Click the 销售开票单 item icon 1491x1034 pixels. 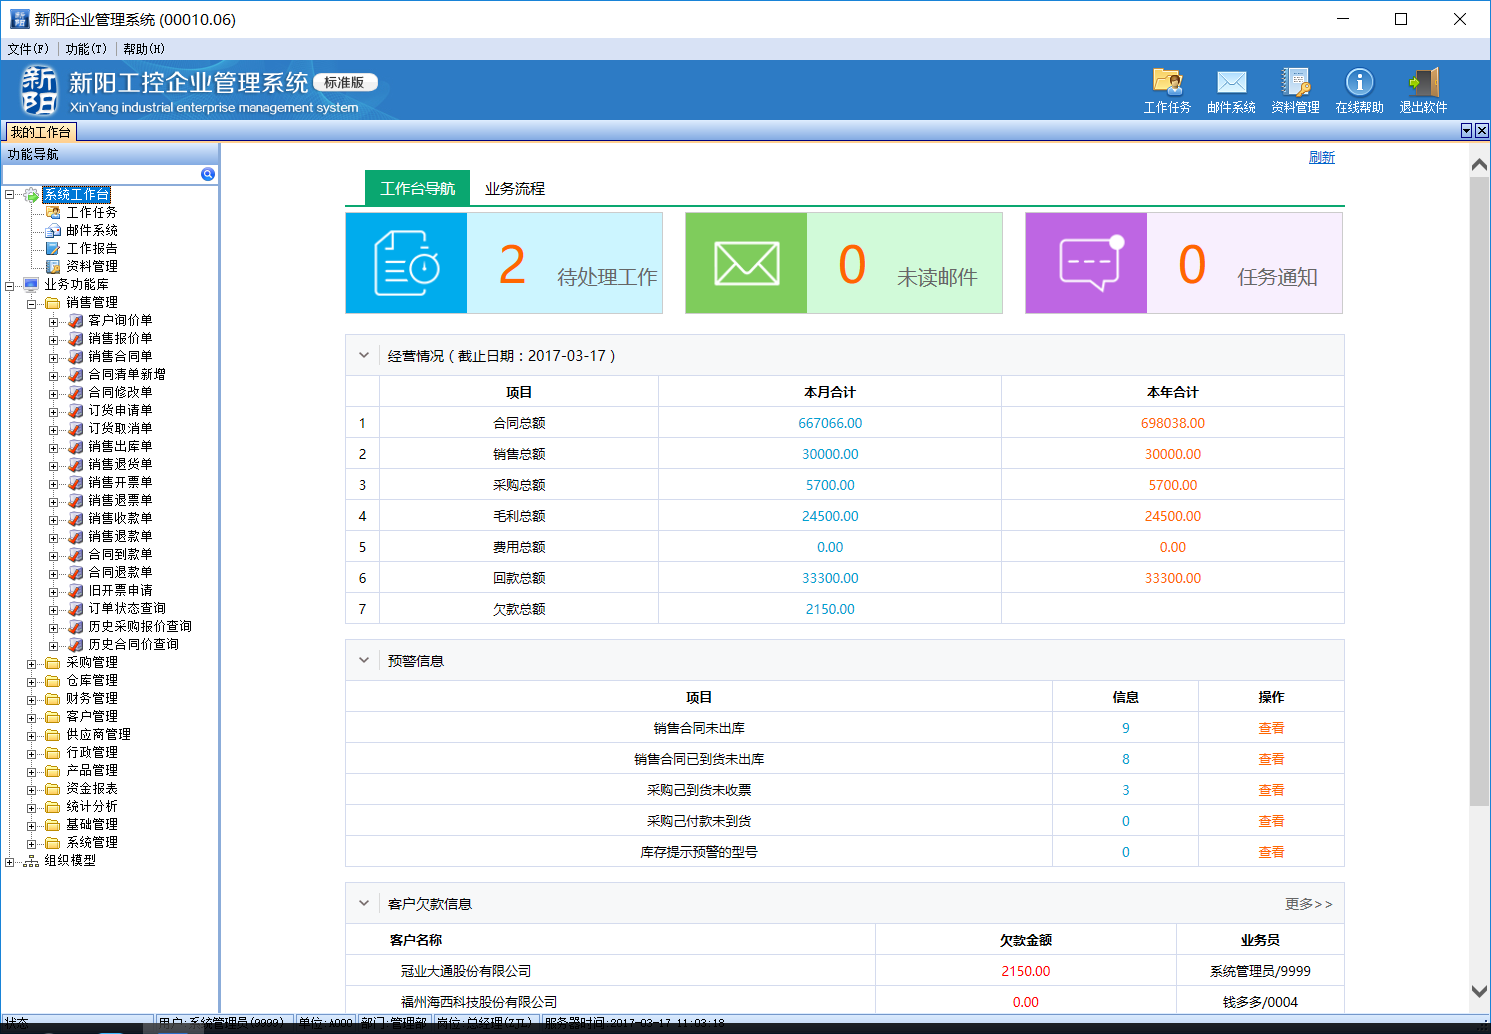pos(76,482)
